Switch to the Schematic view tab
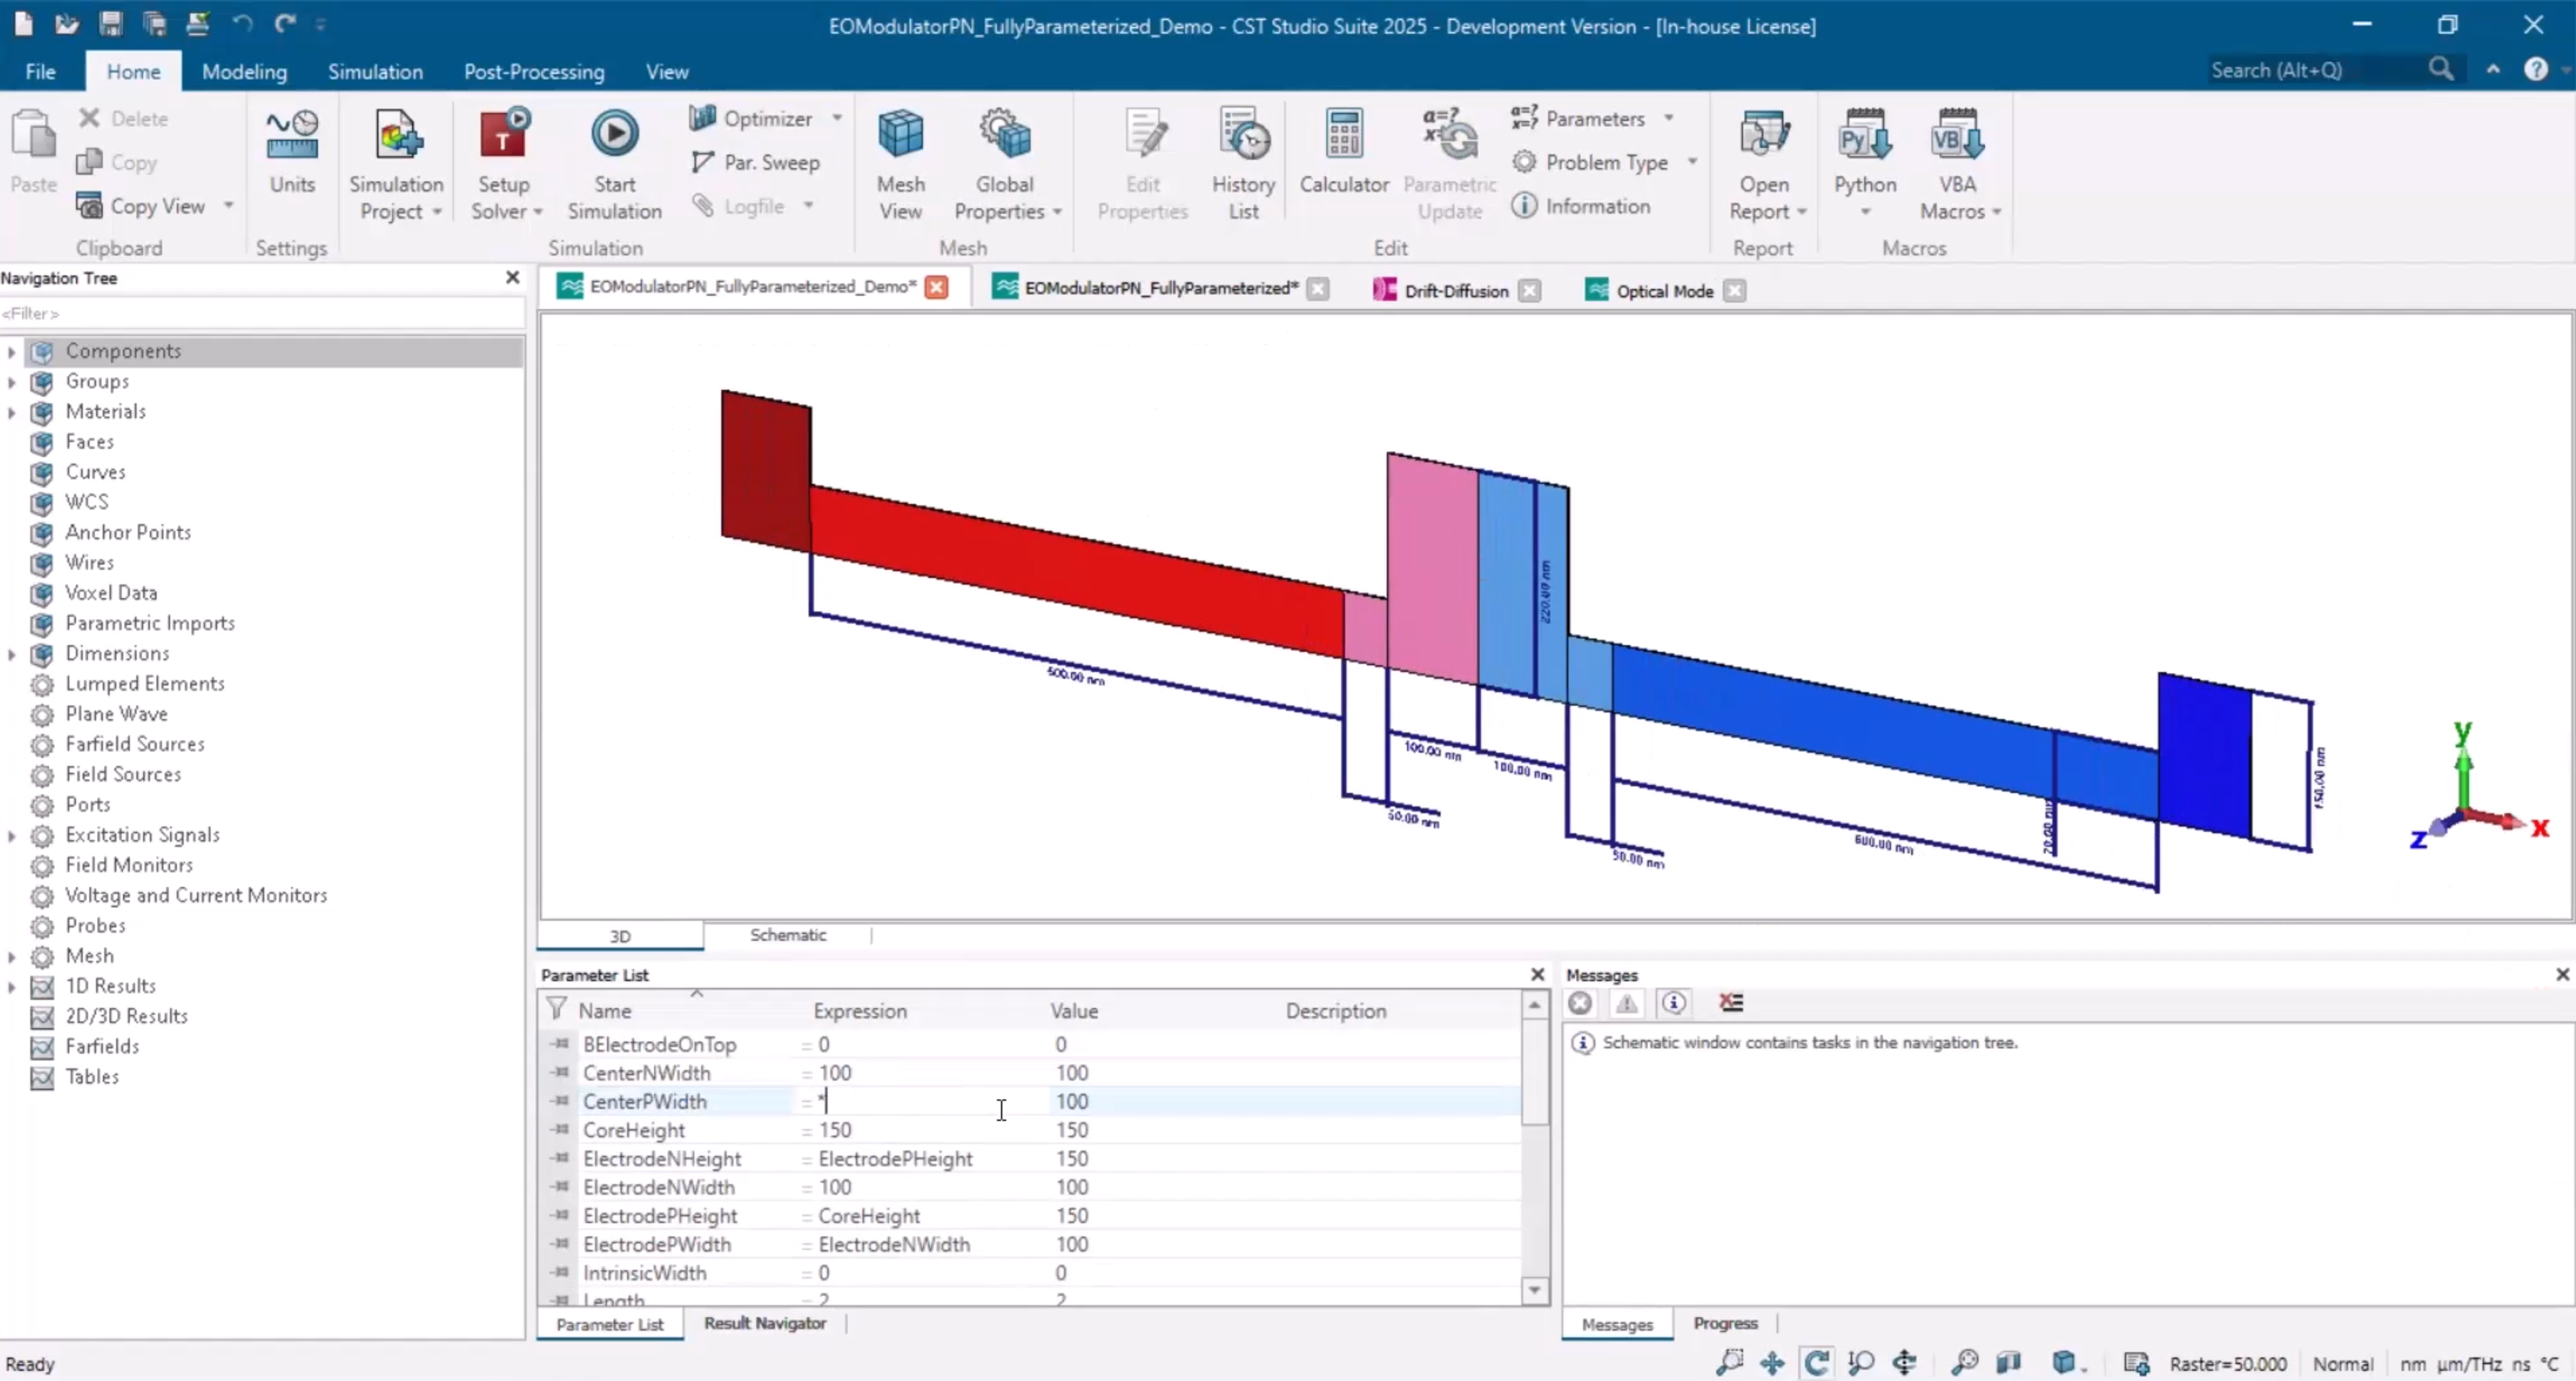This screenshot has width=2576, height=1381. point(788,935)
